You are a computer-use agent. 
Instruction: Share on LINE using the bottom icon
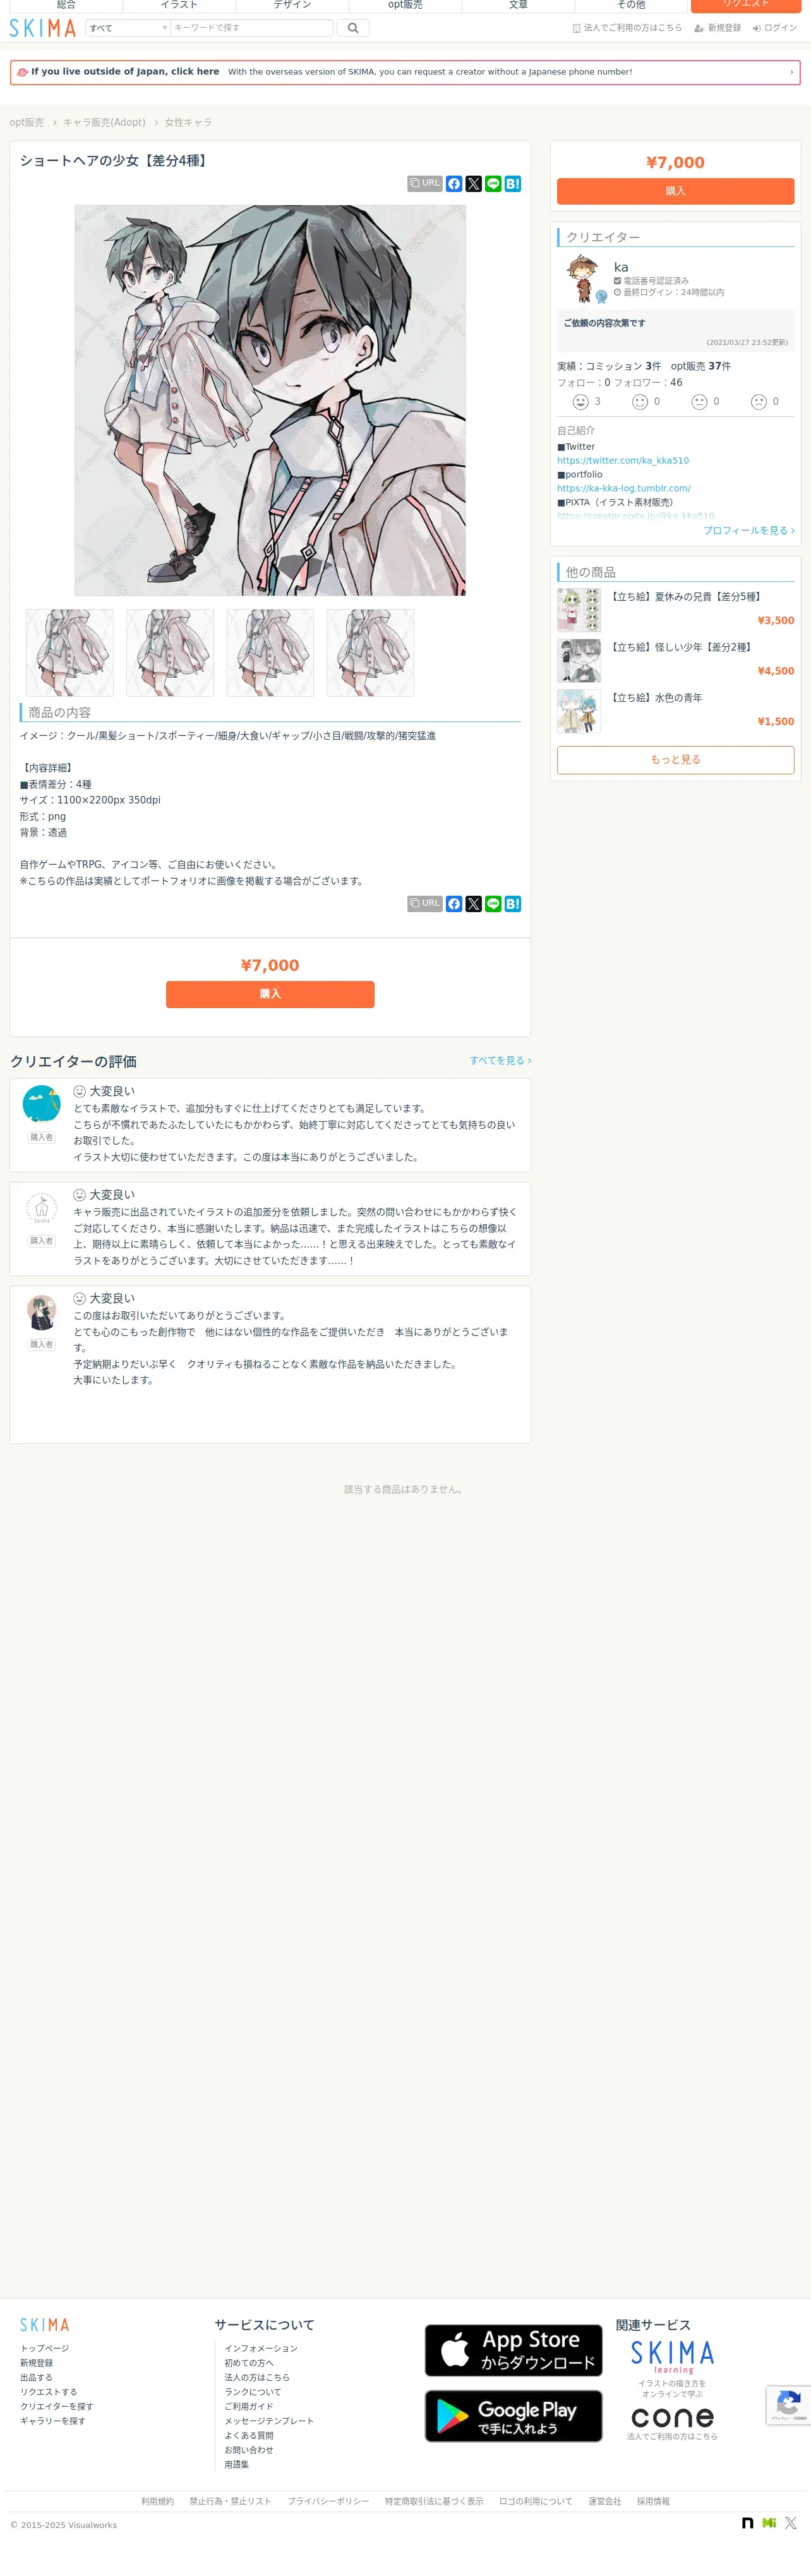pyautogui.click(x=493, y=904)
